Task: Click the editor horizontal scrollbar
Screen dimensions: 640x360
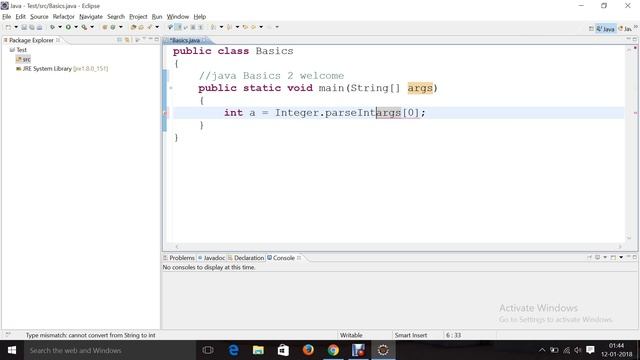Action: (x=398, y=247)
